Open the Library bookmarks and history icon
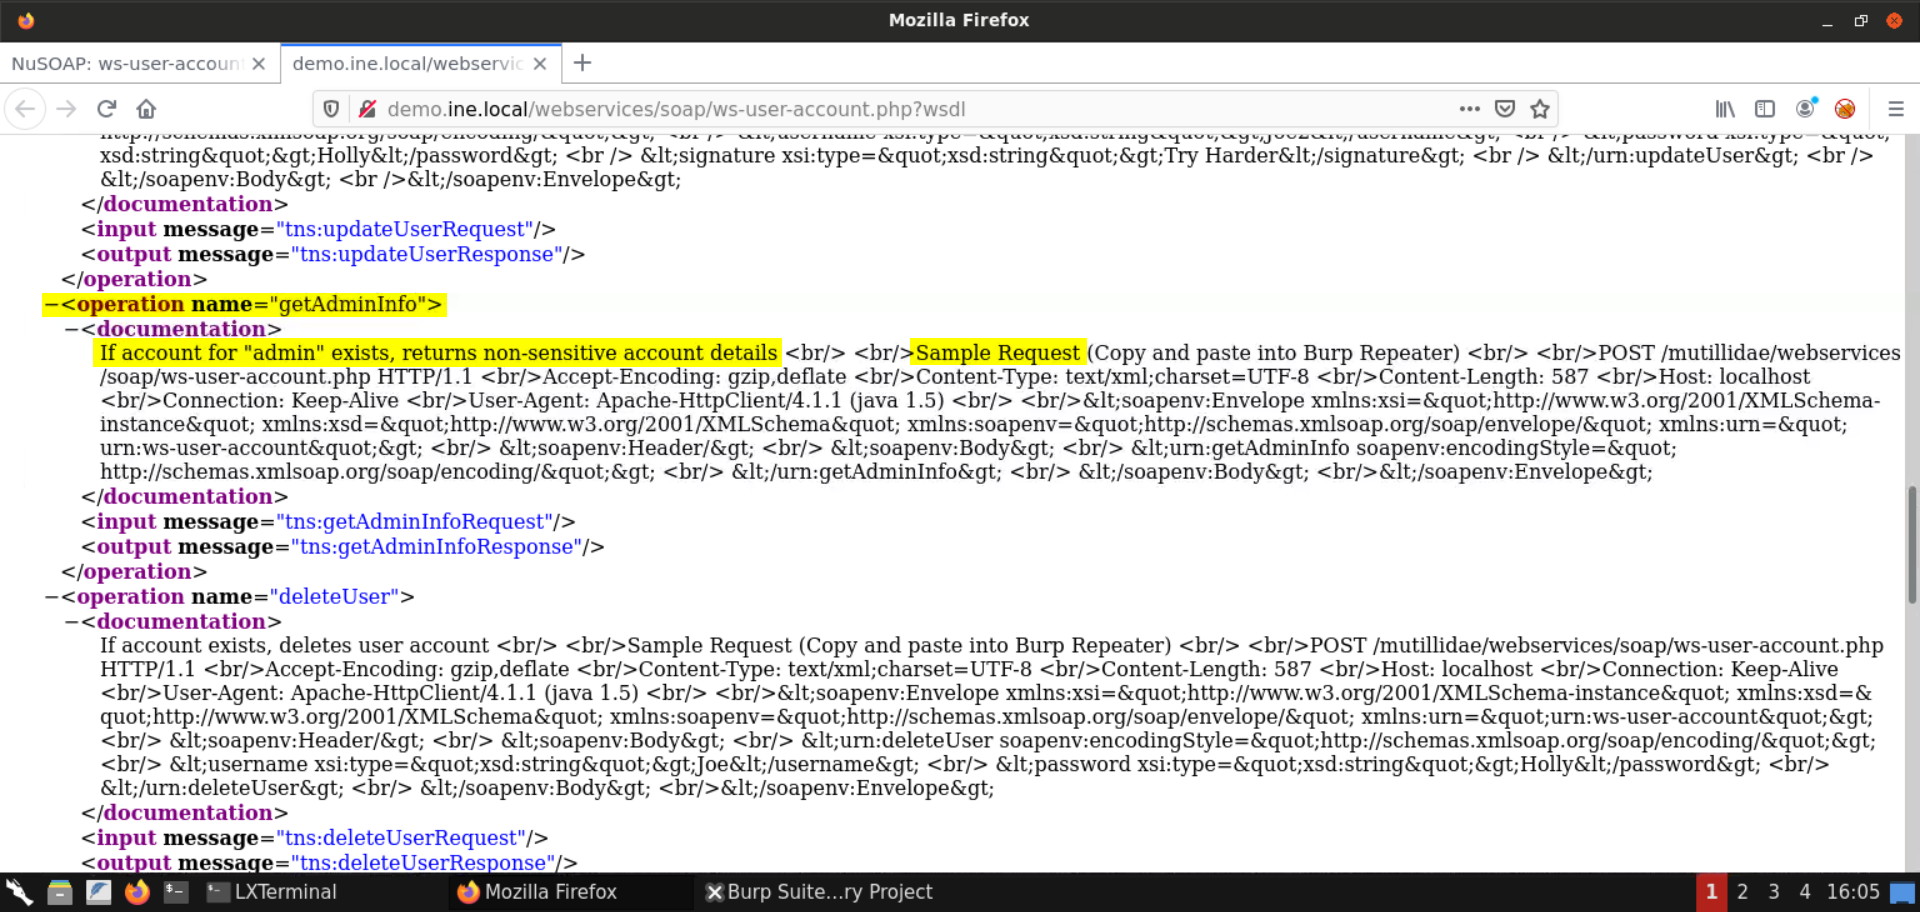1920x912 pixels. click(1725, 109)
